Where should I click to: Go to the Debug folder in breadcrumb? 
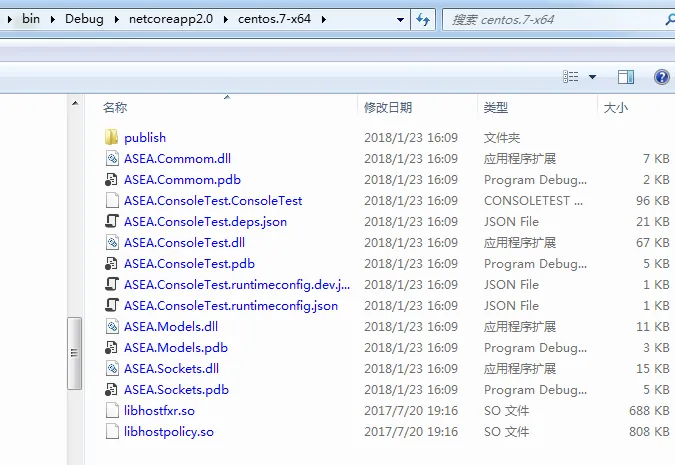(x=84, y=19)
